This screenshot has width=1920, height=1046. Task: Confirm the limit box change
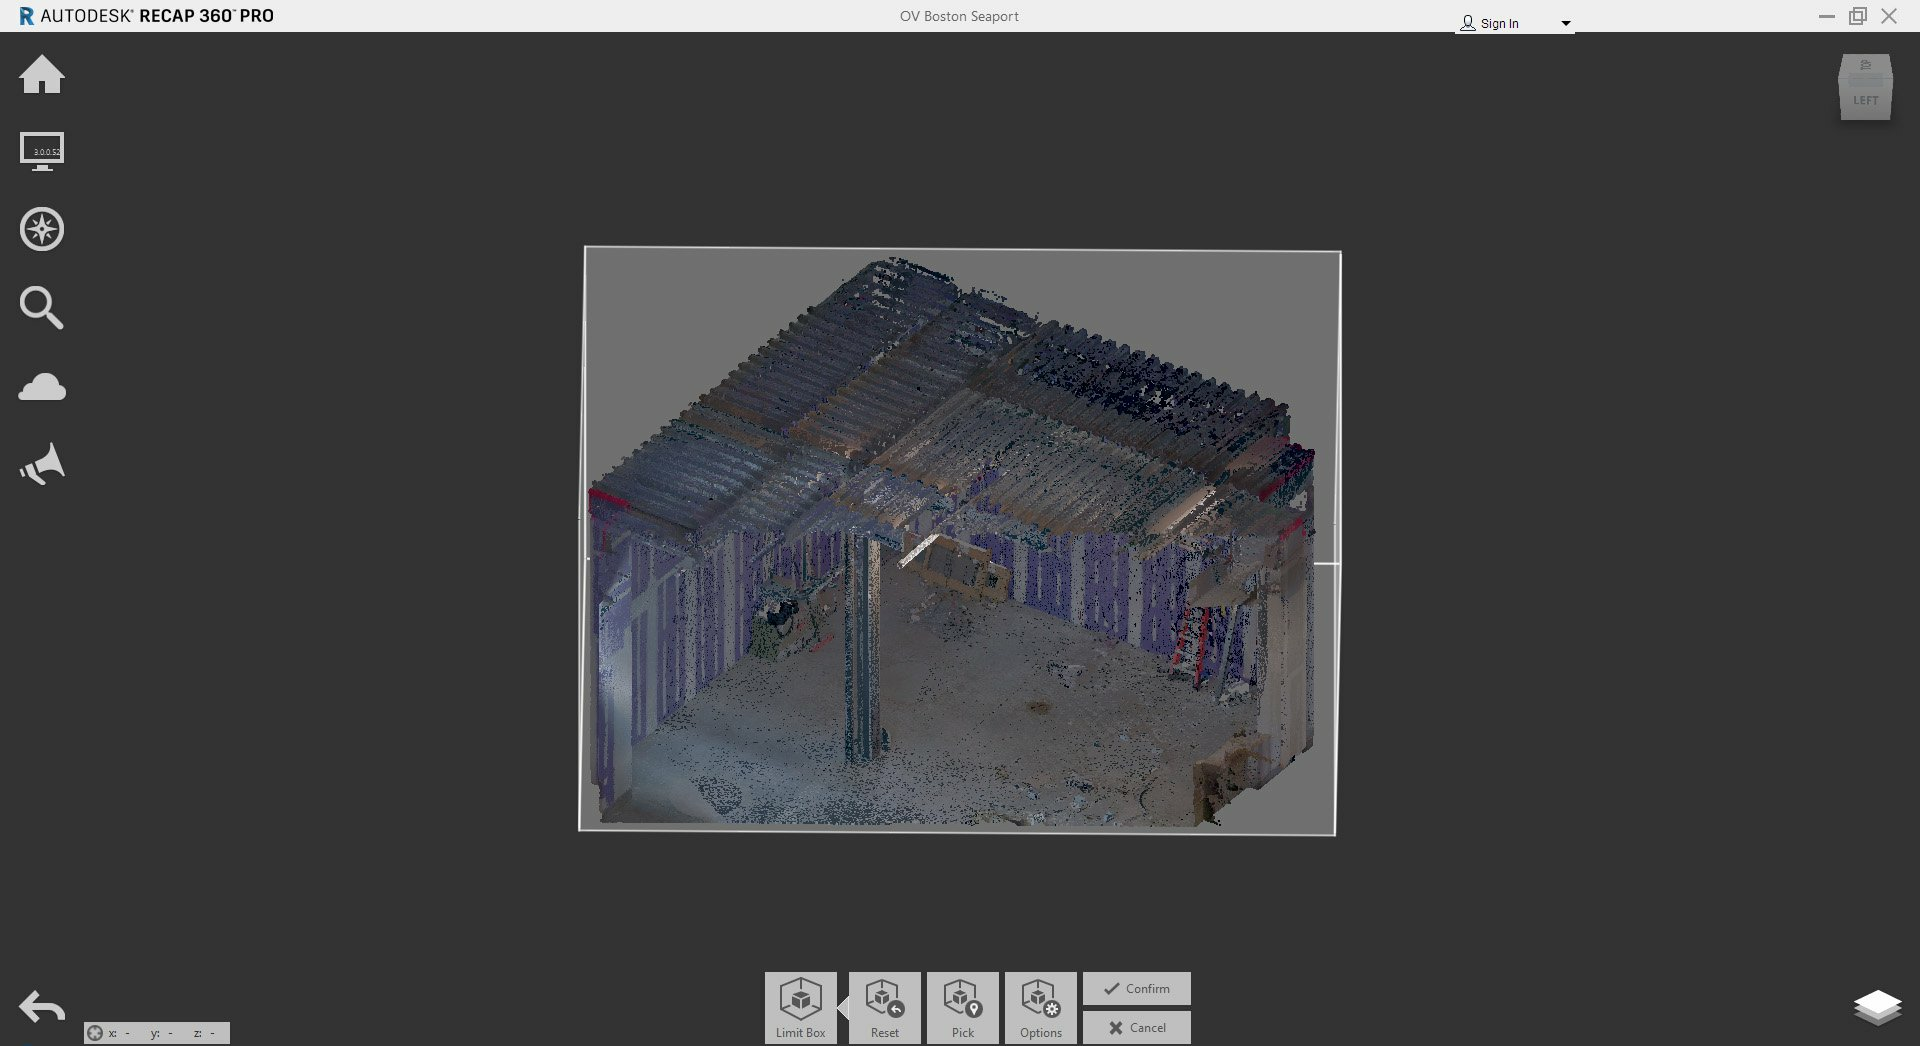tap(1136, 988)
